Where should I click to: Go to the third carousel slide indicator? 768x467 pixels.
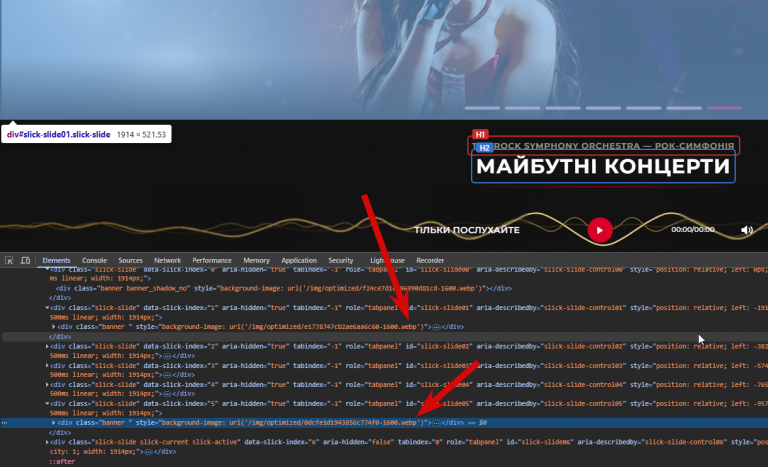(563, 108)
